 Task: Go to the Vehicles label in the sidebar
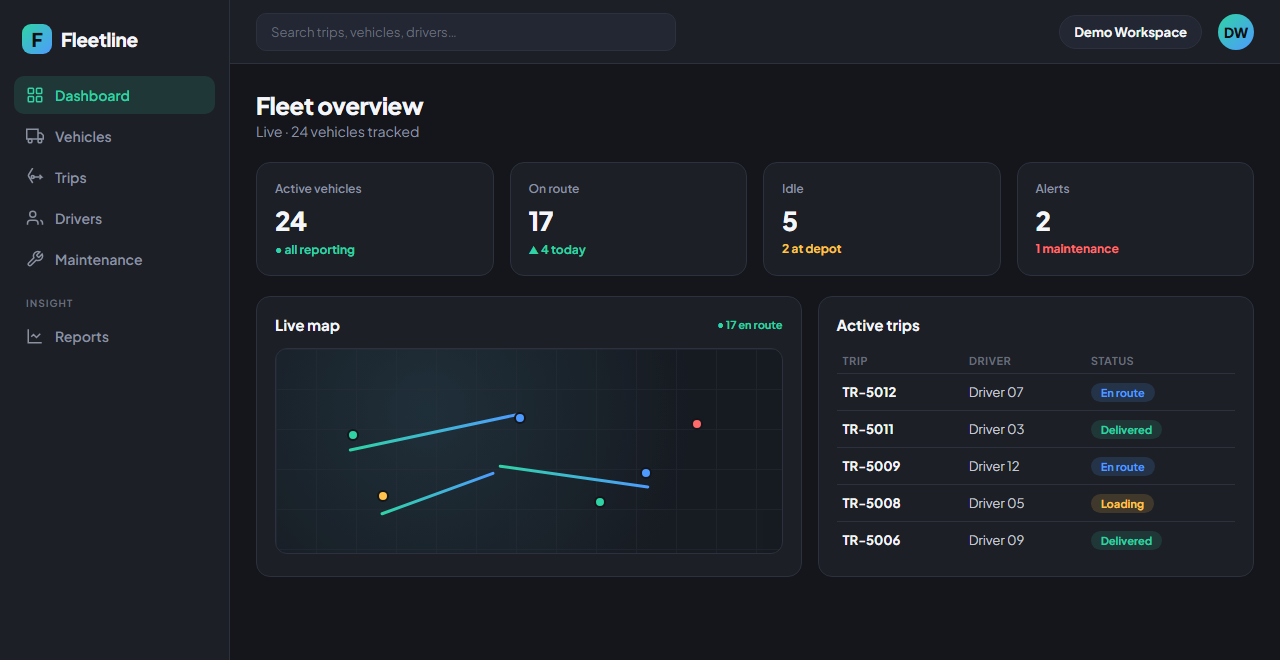pyautogui.click(x=83, y=136)
